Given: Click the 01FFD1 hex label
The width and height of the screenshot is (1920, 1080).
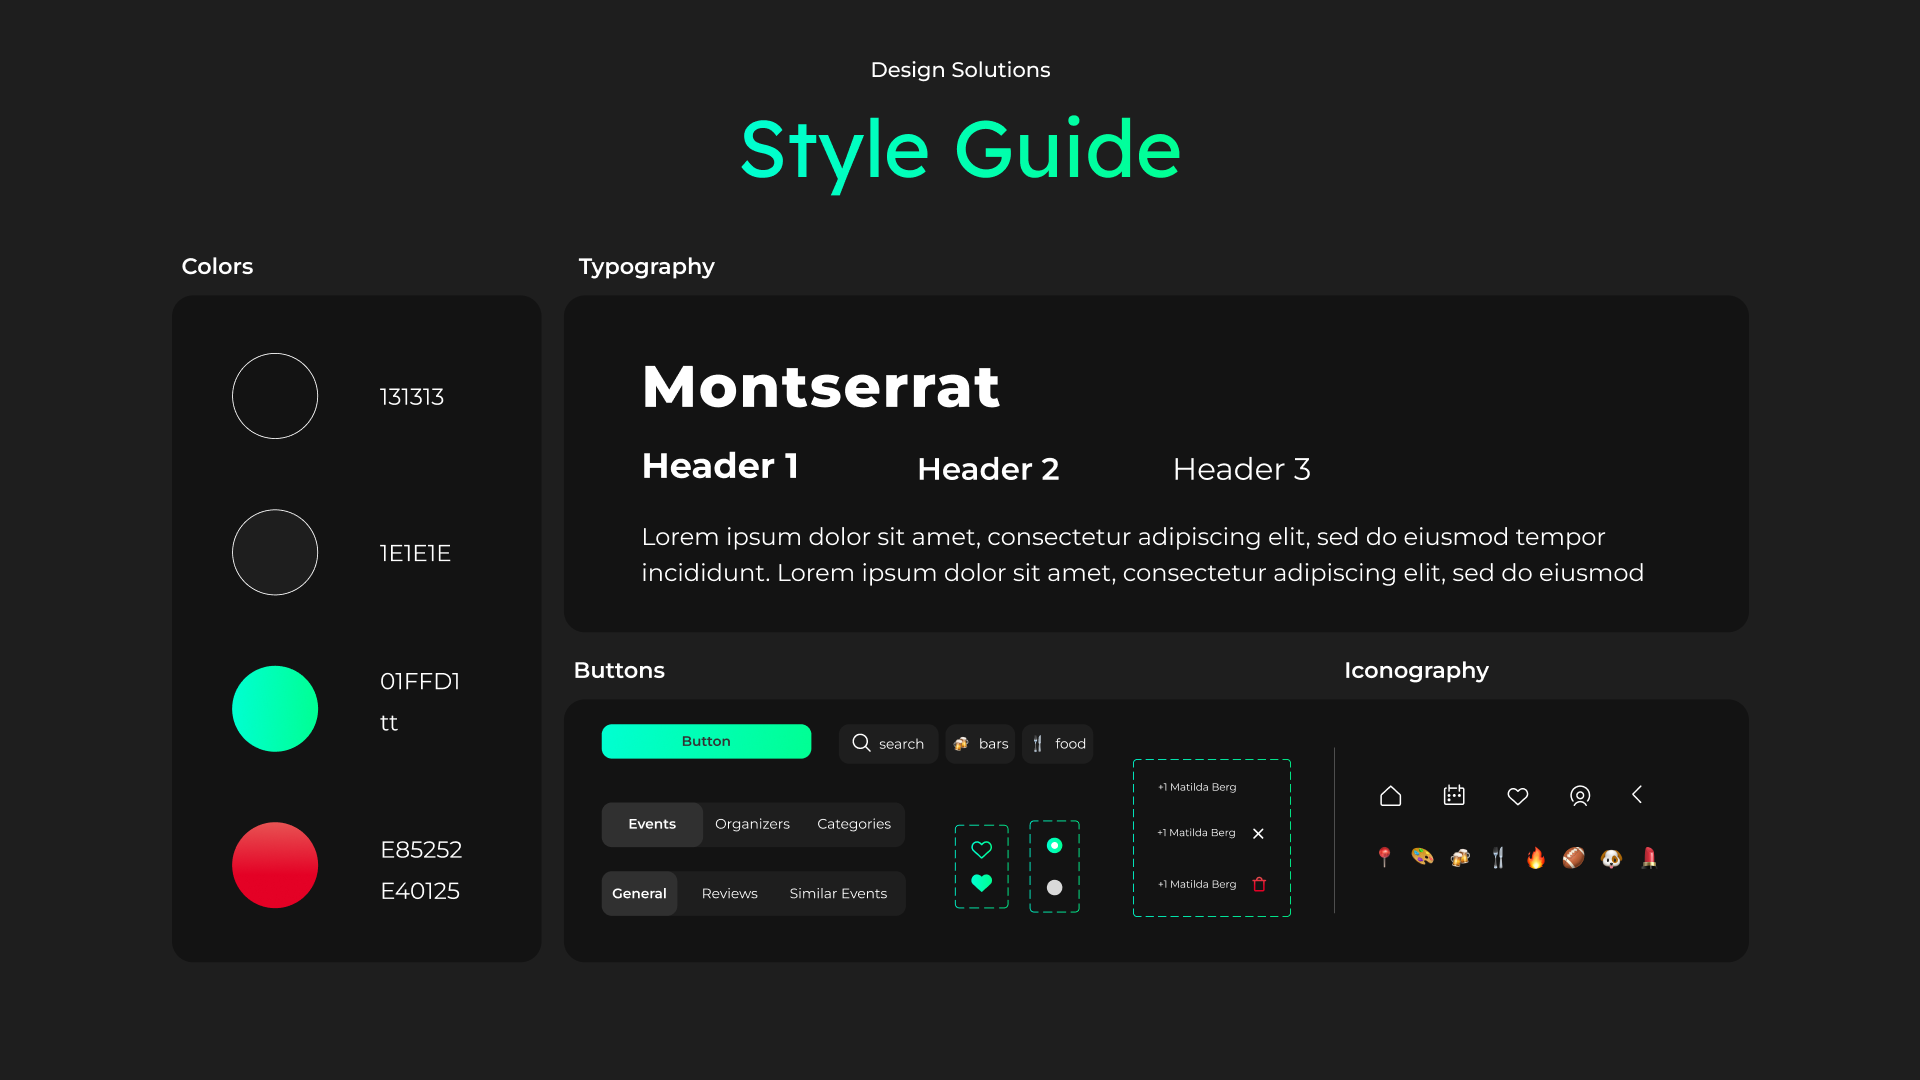Looking at the screenshot, I should [420, 681].
